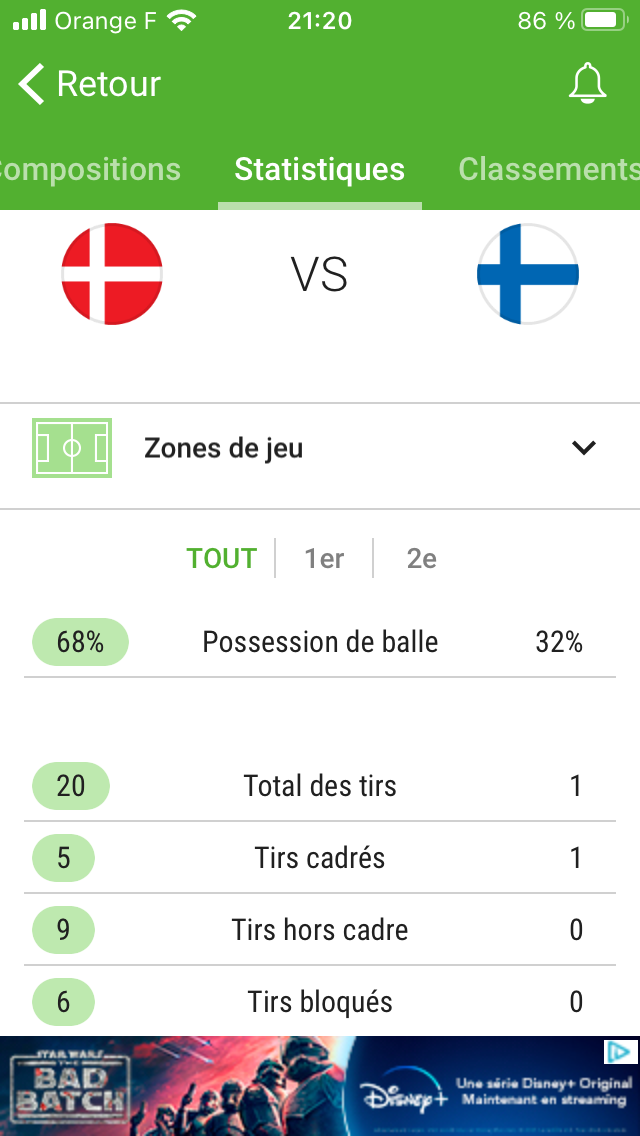Open the Classements tab

click(x=549, y=170)
